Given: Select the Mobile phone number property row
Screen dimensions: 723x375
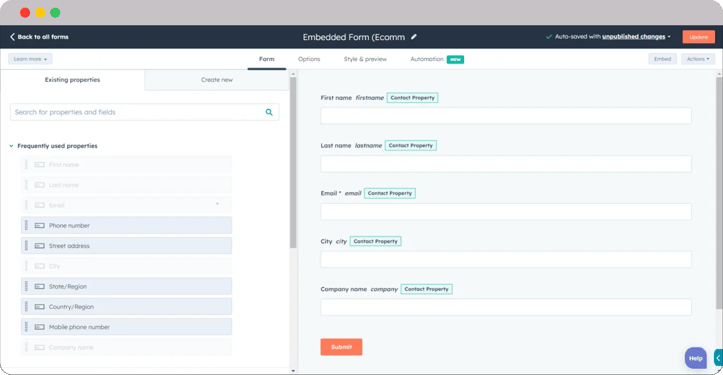Looking at the screenshot, I should click(x=126, y=327).
